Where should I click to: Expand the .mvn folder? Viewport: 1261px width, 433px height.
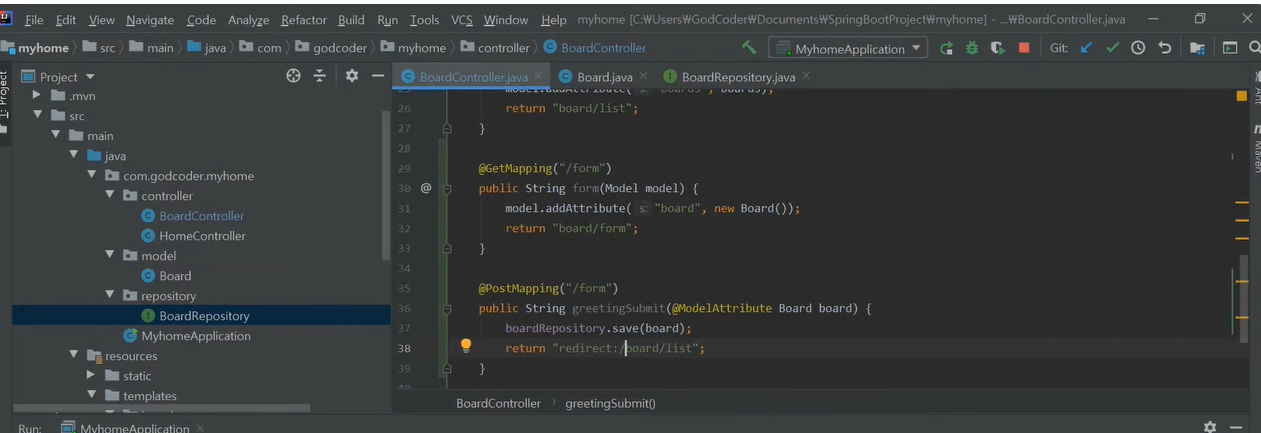pyautogui.click(x=37, y=96)
